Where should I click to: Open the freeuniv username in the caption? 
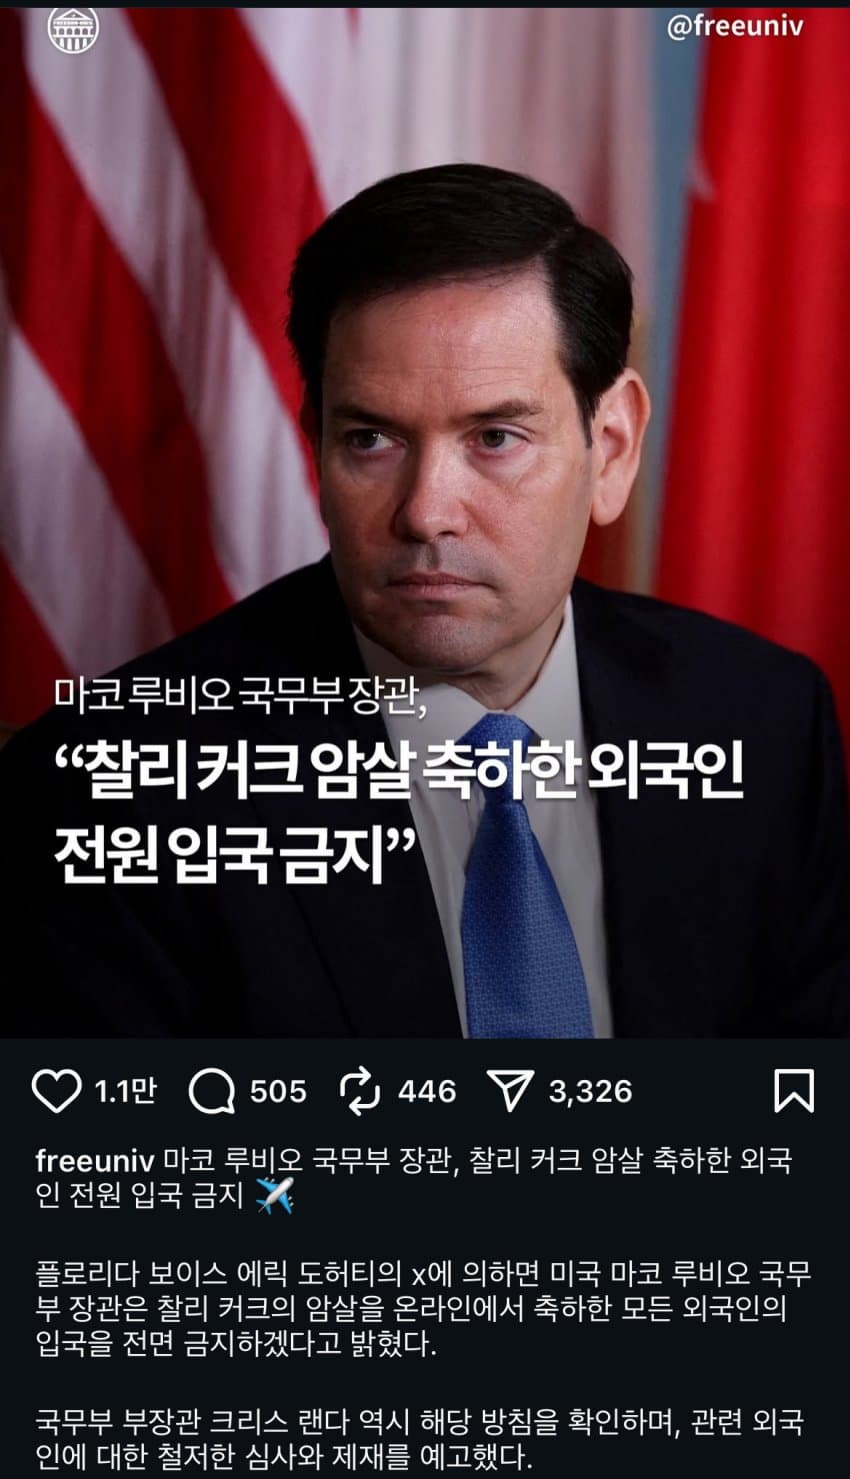click(x=95, y=1160)
